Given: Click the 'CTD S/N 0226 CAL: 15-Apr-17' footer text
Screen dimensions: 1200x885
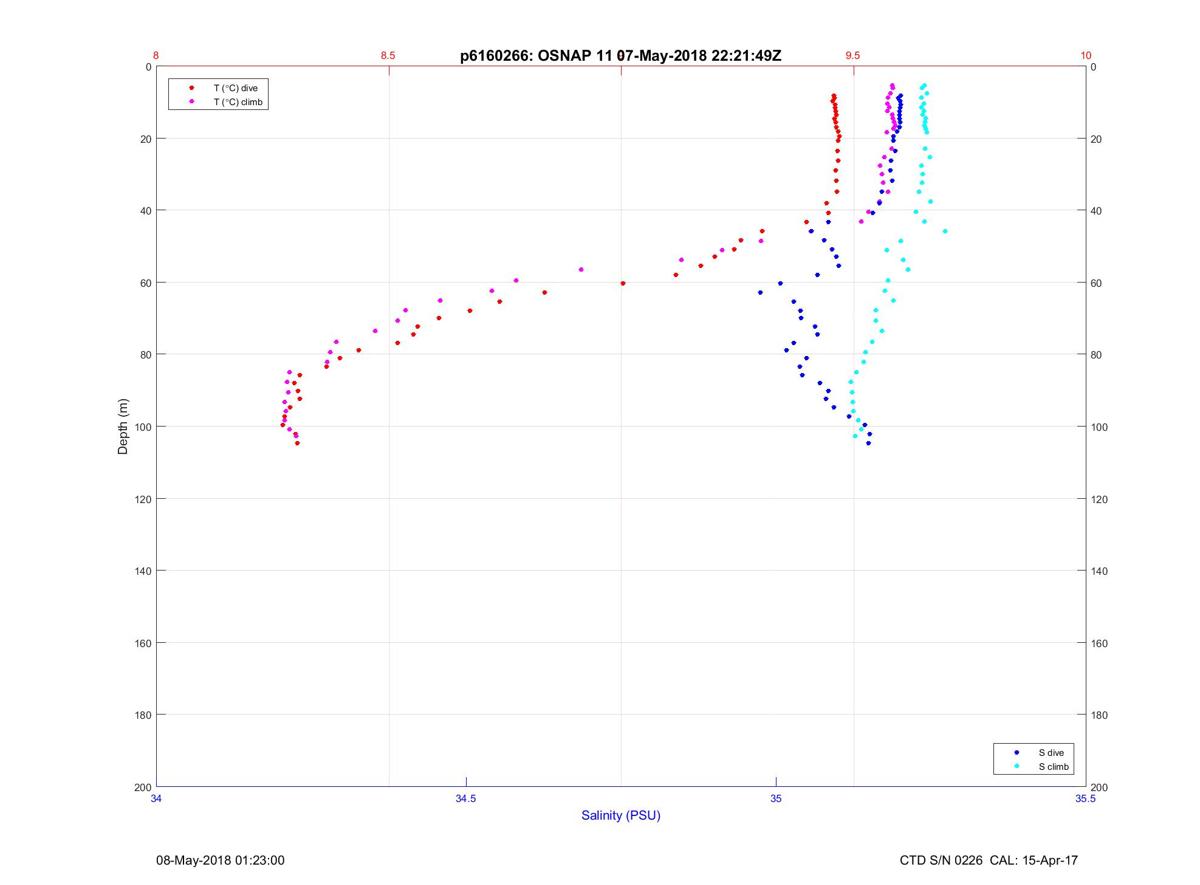Looking at the screenshot, I should click(x=989, y=860).
